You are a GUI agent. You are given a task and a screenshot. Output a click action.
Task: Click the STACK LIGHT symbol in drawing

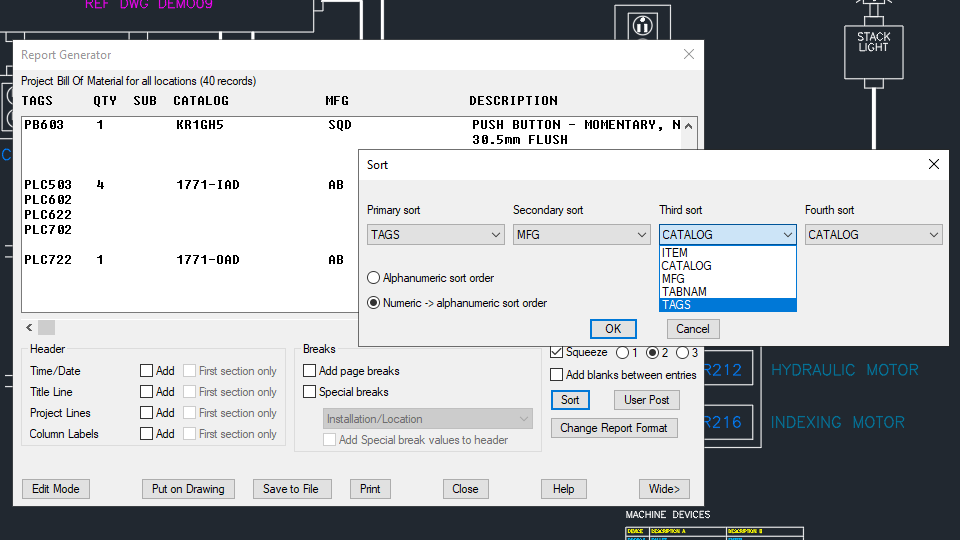click(x=874, y=52)
